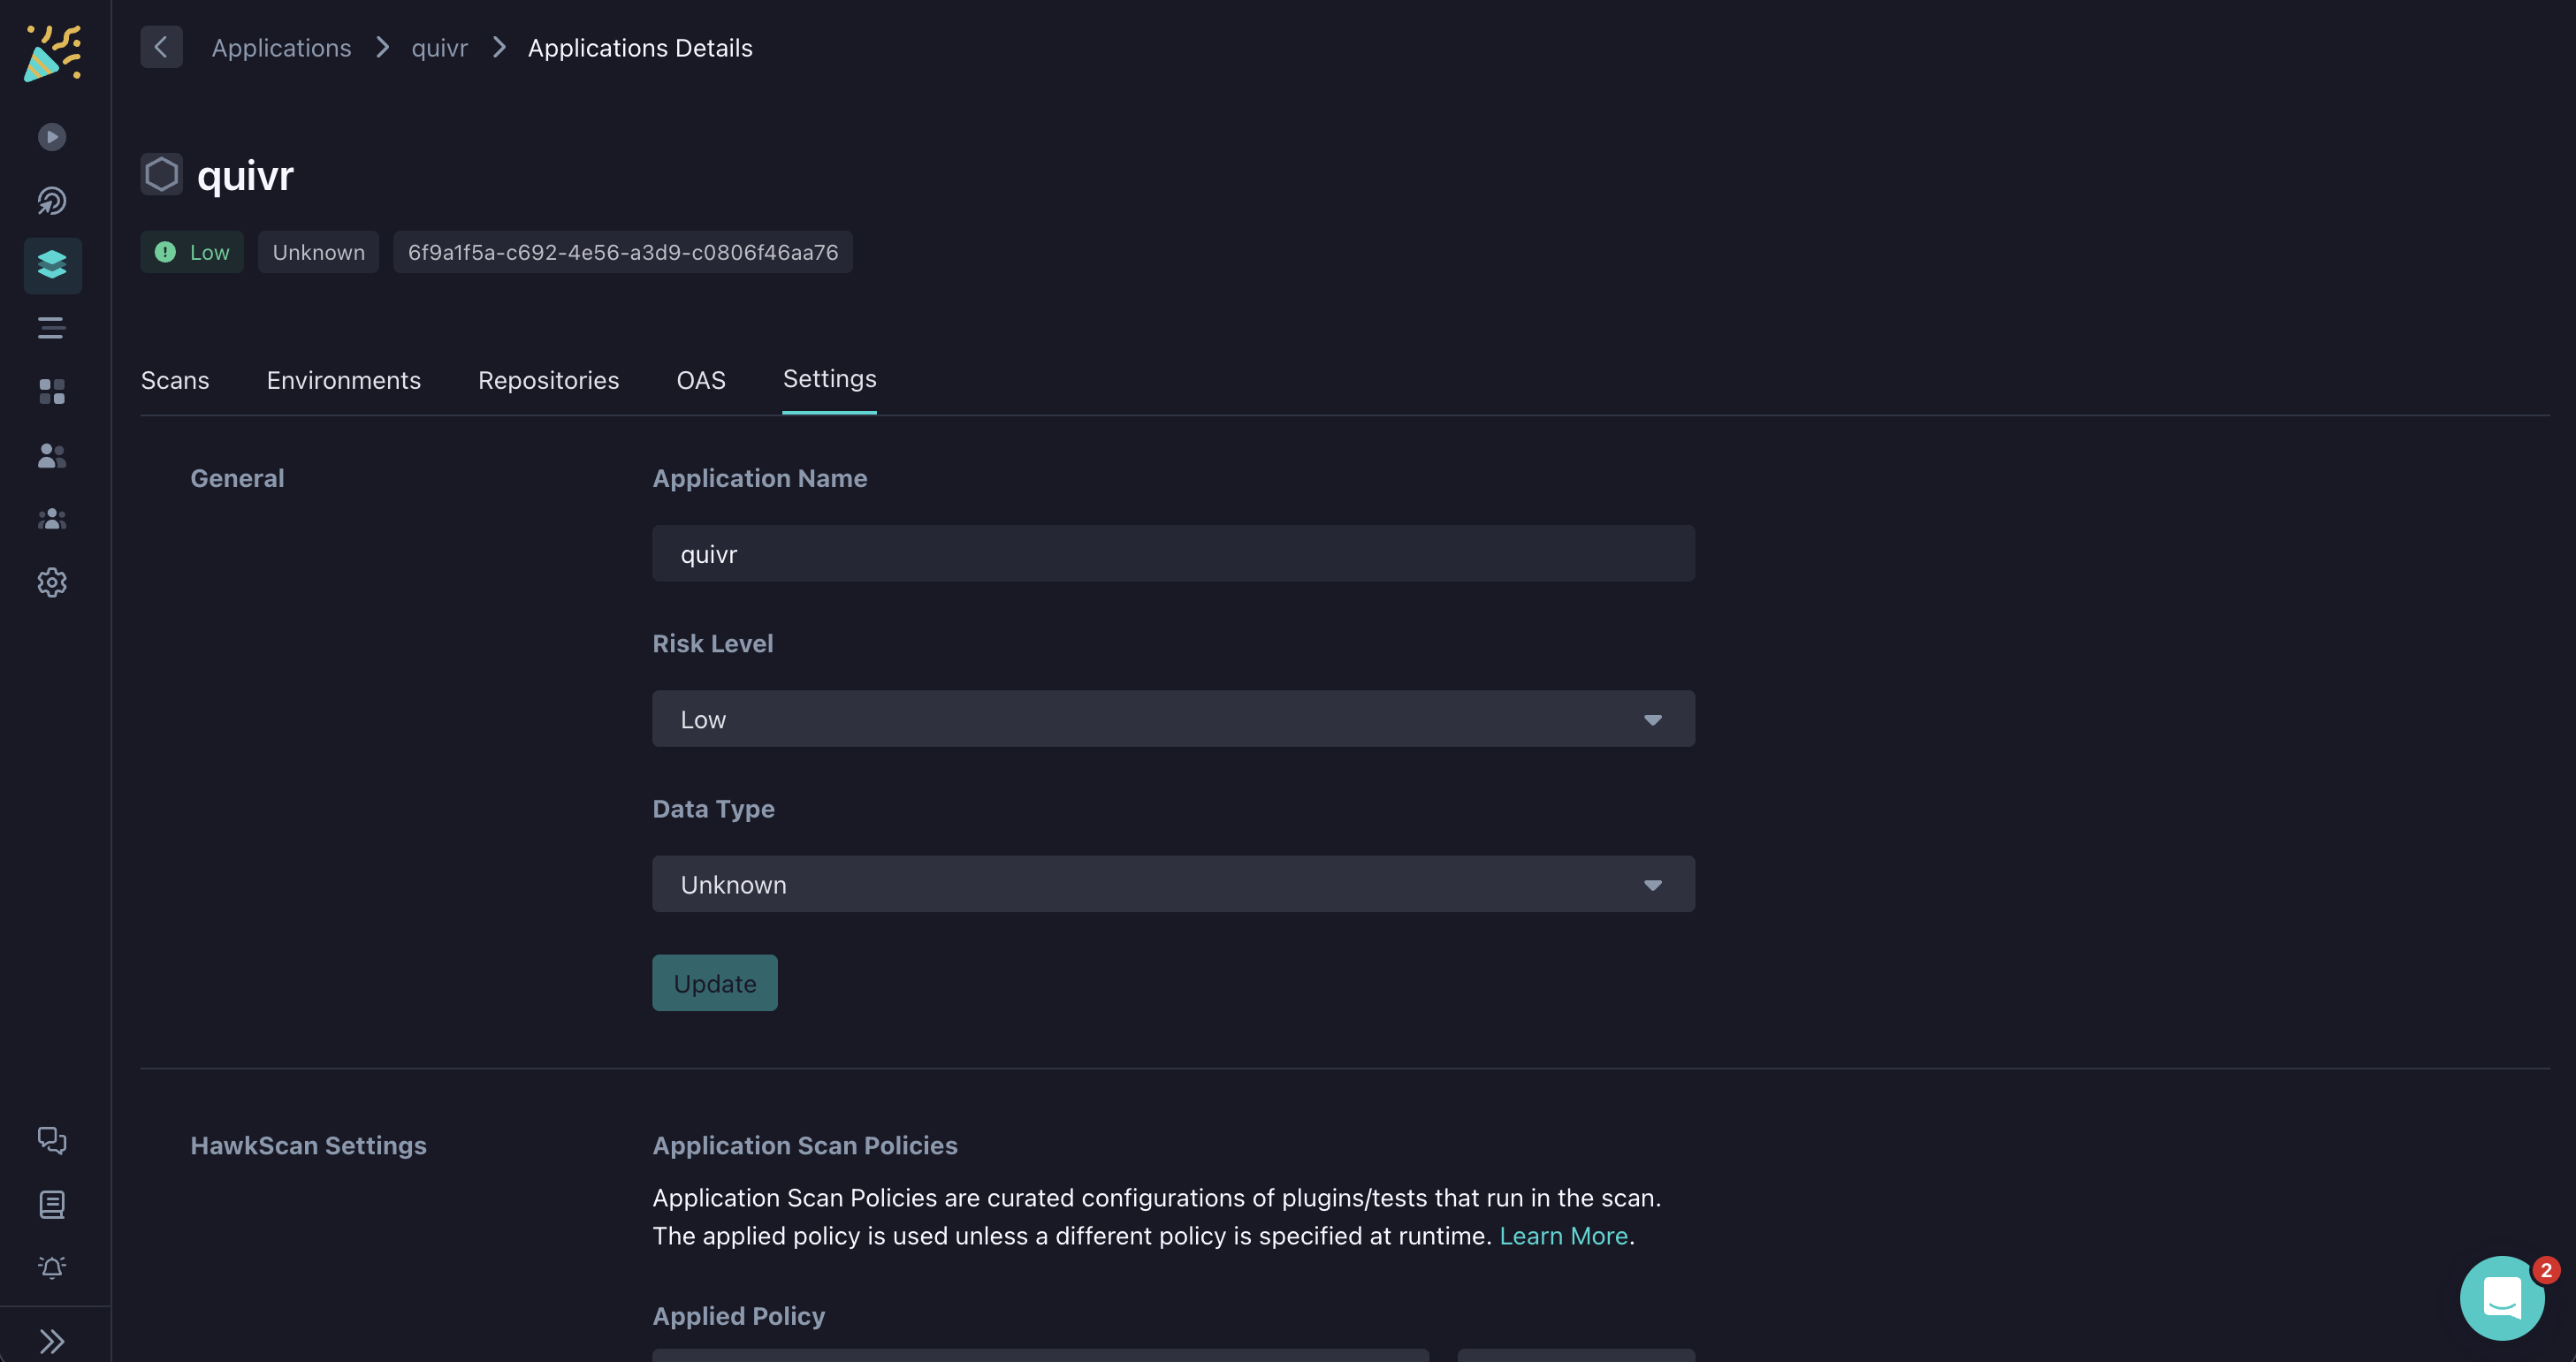Screen dimensions: 2576x1362
Task: Select the highlighted Applications layers icon
Action: [51, 265]
